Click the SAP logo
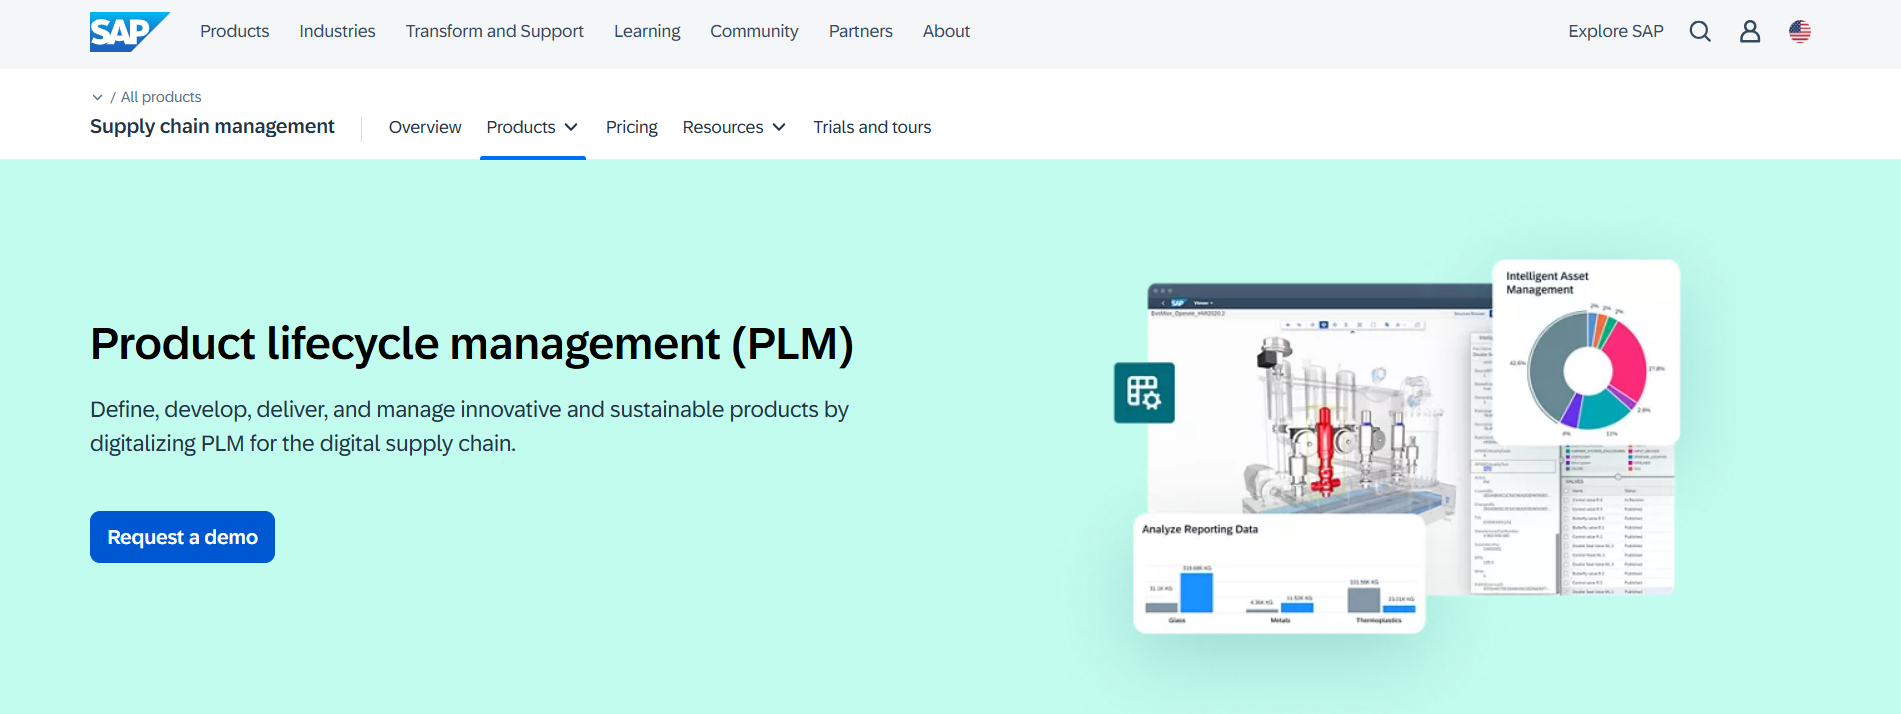Viewport: 1901px width, 714px height. [x=128, y=32]
